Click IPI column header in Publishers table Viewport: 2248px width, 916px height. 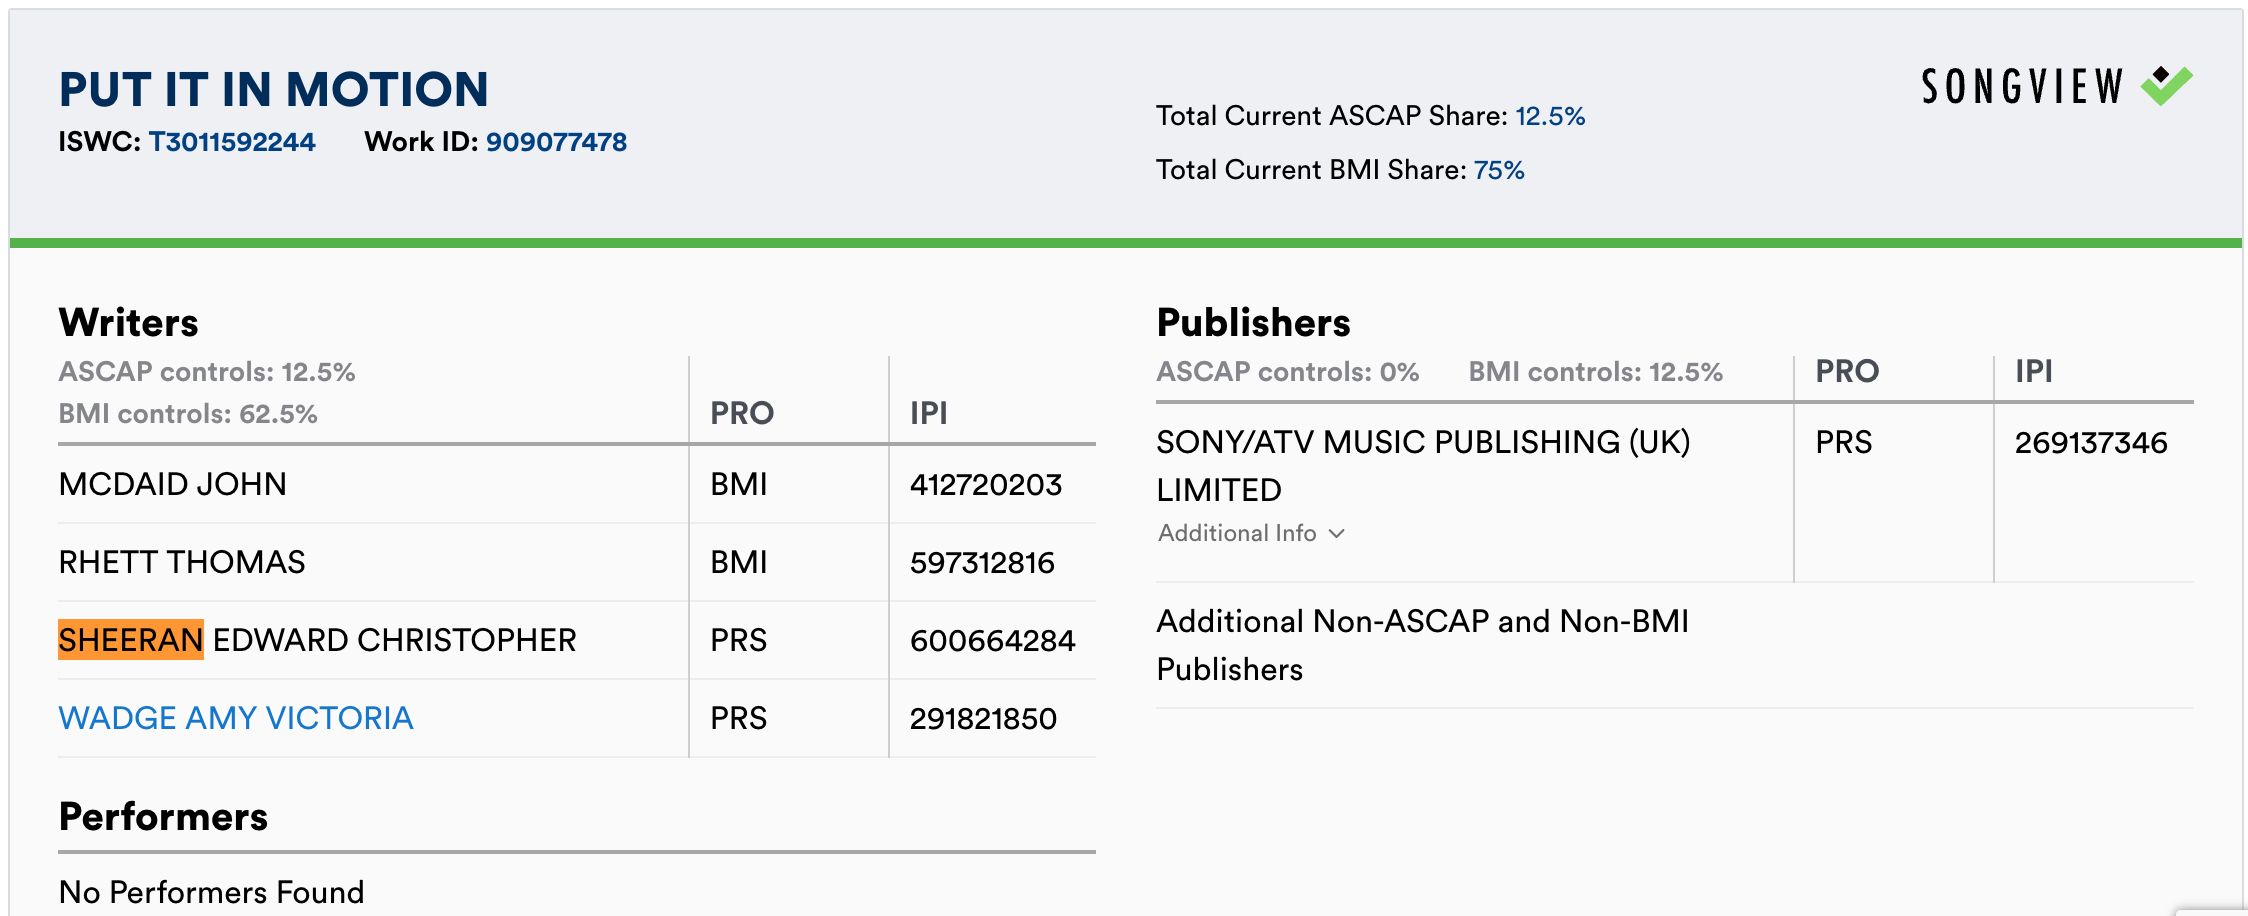point(2034,371)
